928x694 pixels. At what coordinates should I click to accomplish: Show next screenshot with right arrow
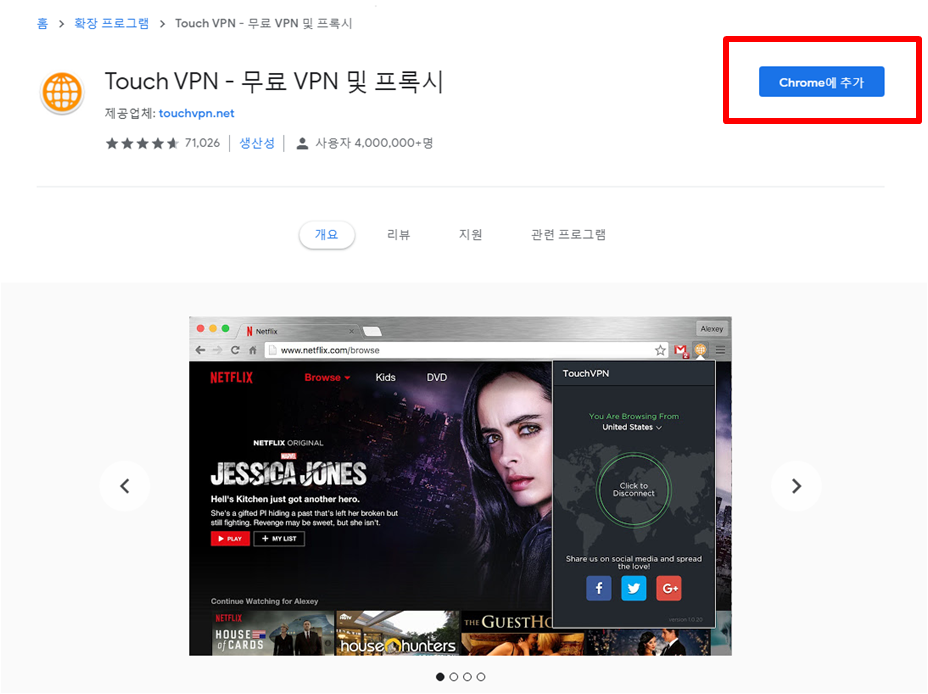(796, 486)
